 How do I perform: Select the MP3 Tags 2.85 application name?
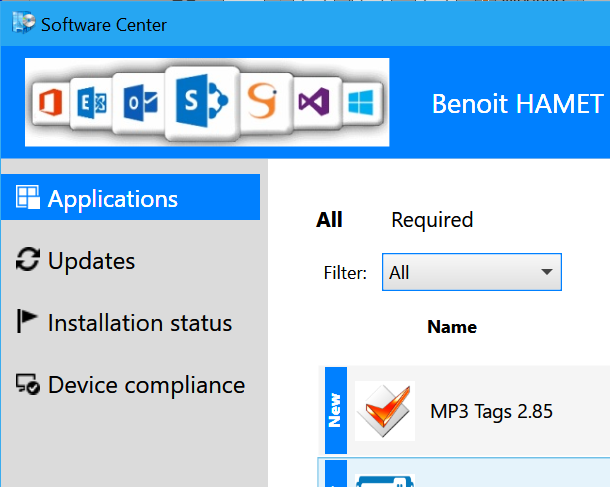tap(491, 411)
